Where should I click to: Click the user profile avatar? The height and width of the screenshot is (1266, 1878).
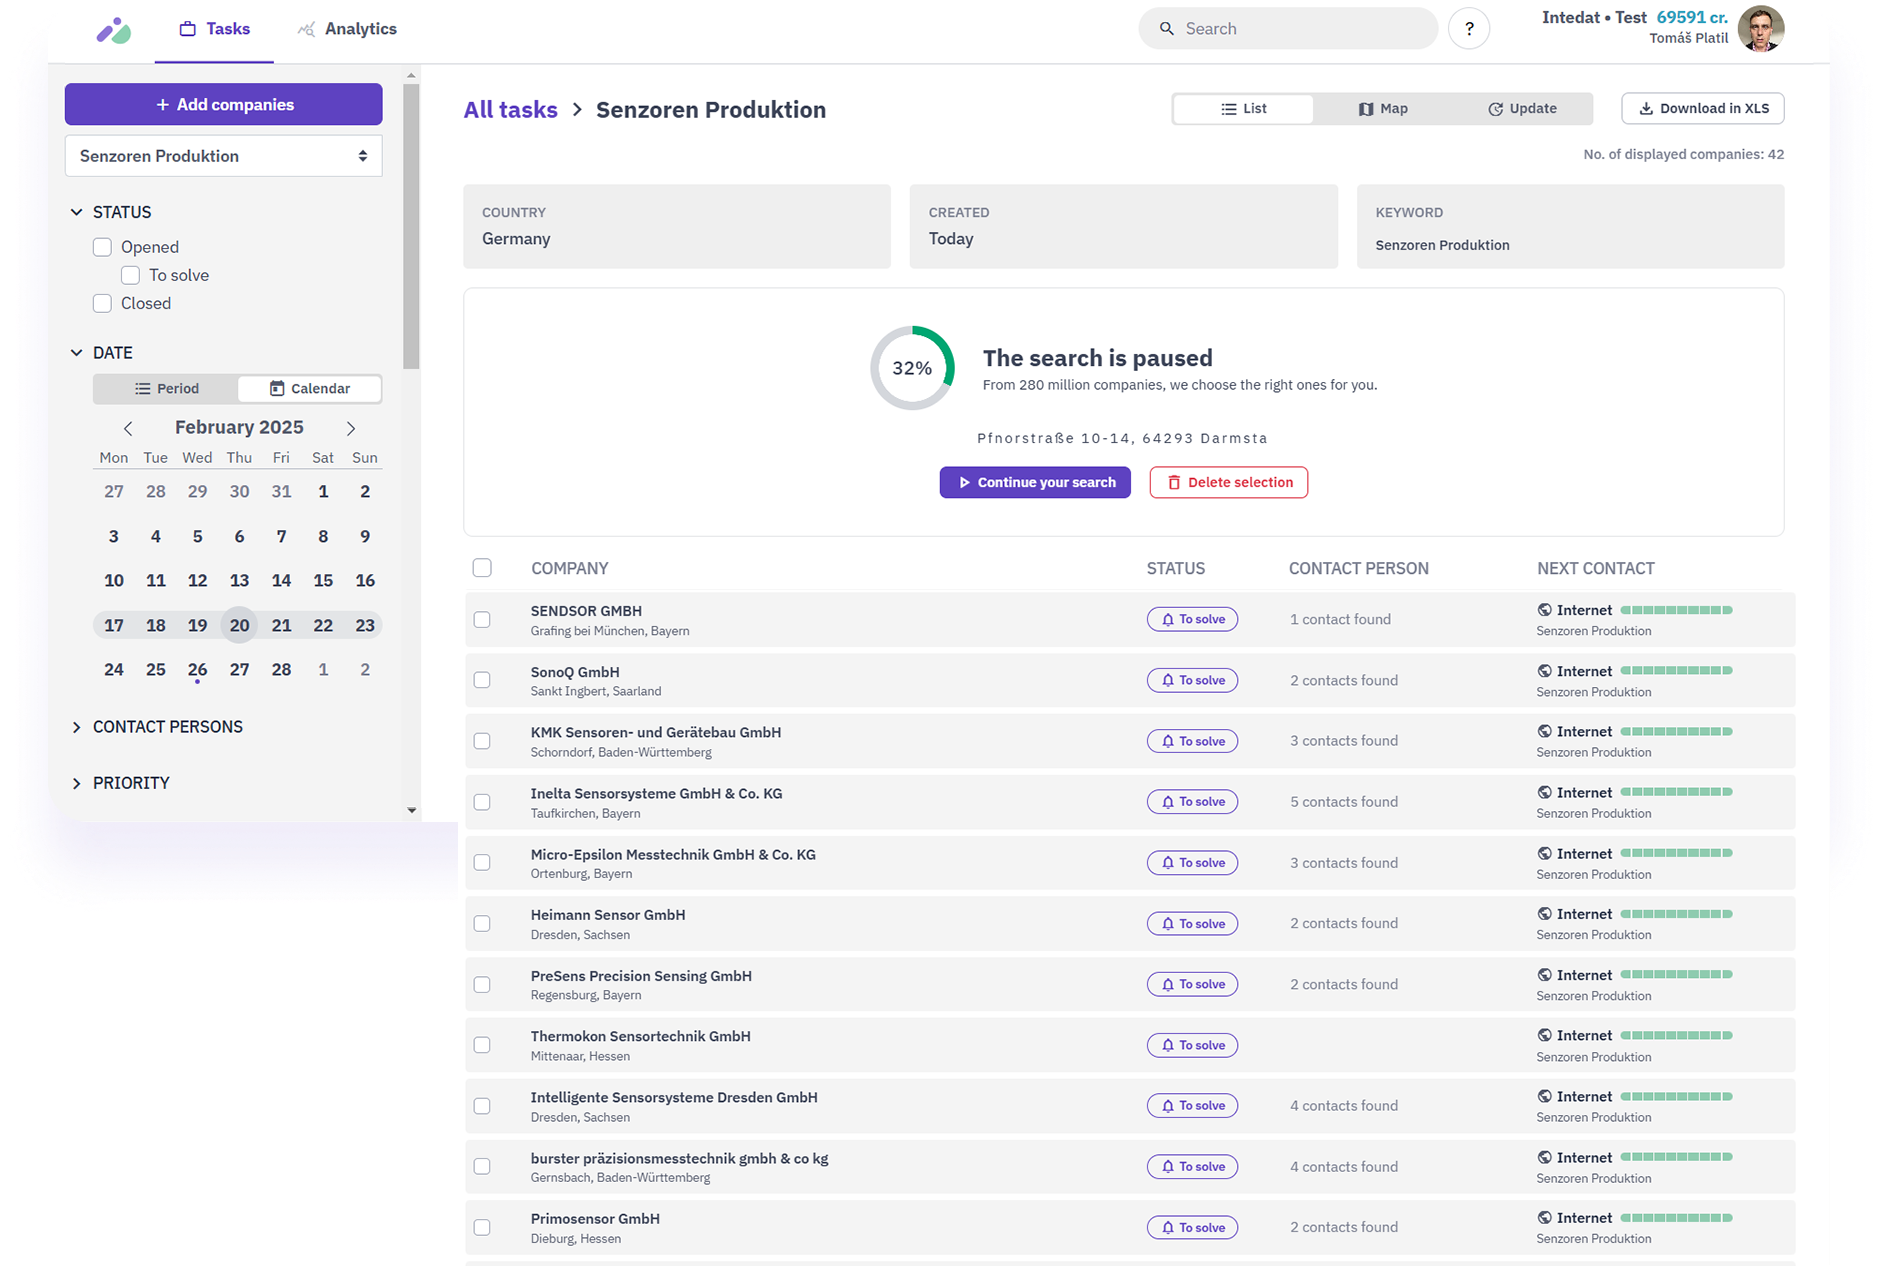click(x=1761, y=28)
